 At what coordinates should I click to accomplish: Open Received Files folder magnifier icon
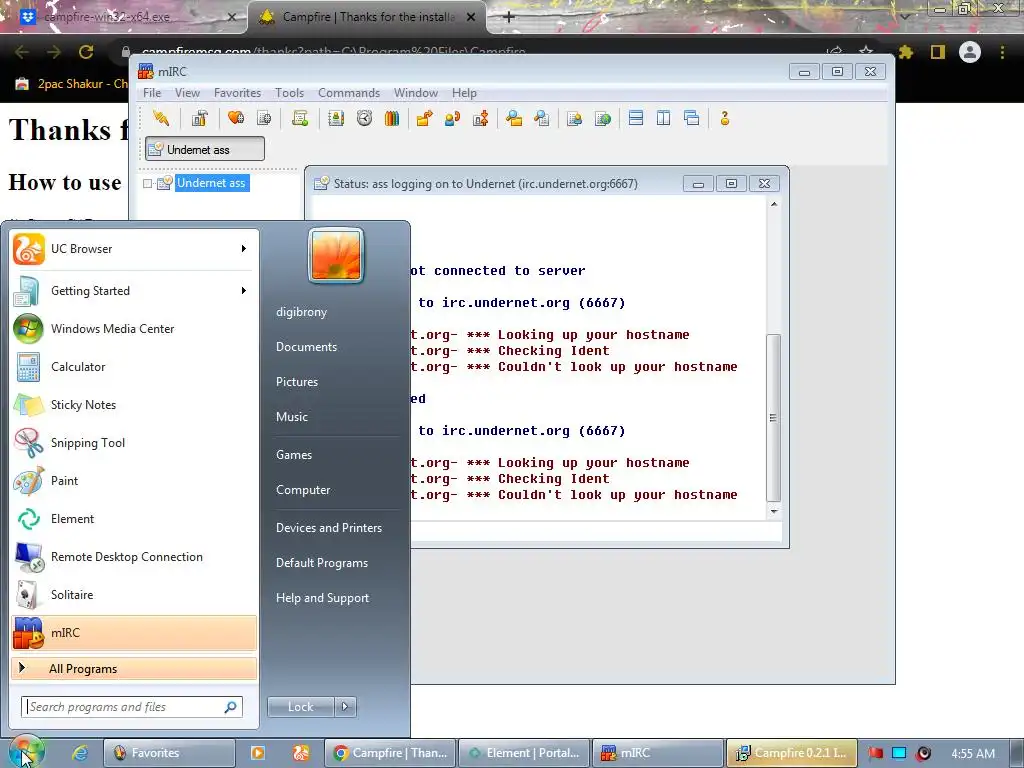point(514,118)
